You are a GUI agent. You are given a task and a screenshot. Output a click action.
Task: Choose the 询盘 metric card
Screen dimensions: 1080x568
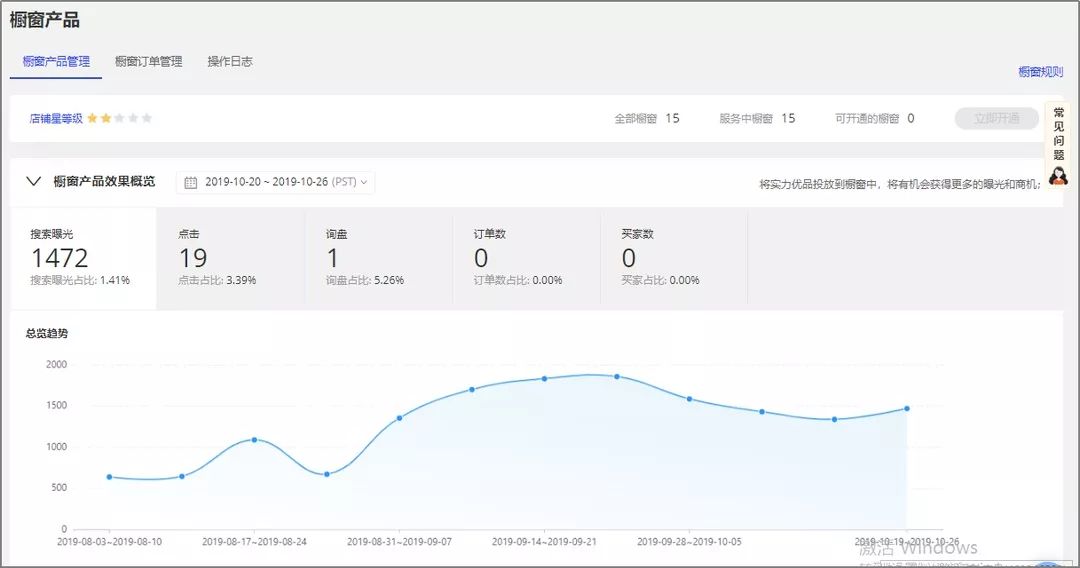[378, 258]
